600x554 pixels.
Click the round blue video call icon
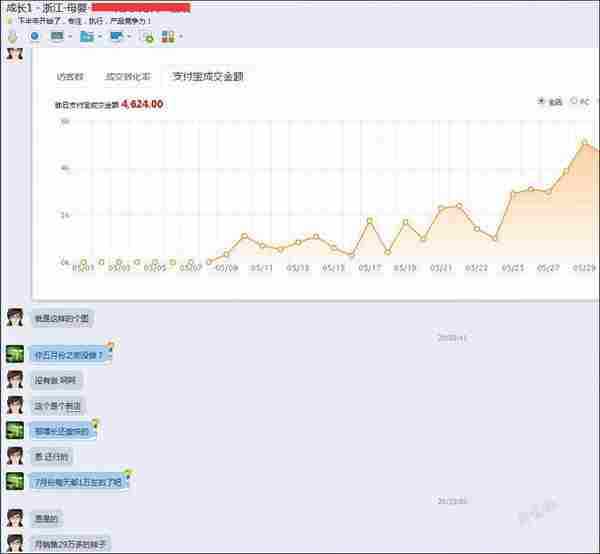pos(35,37)
